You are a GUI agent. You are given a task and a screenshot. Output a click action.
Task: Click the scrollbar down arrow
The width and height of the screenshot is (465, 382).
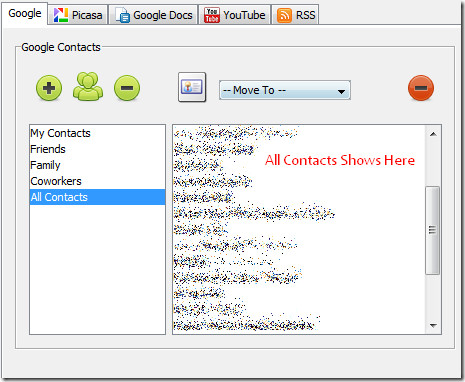(x=433, y=325)
